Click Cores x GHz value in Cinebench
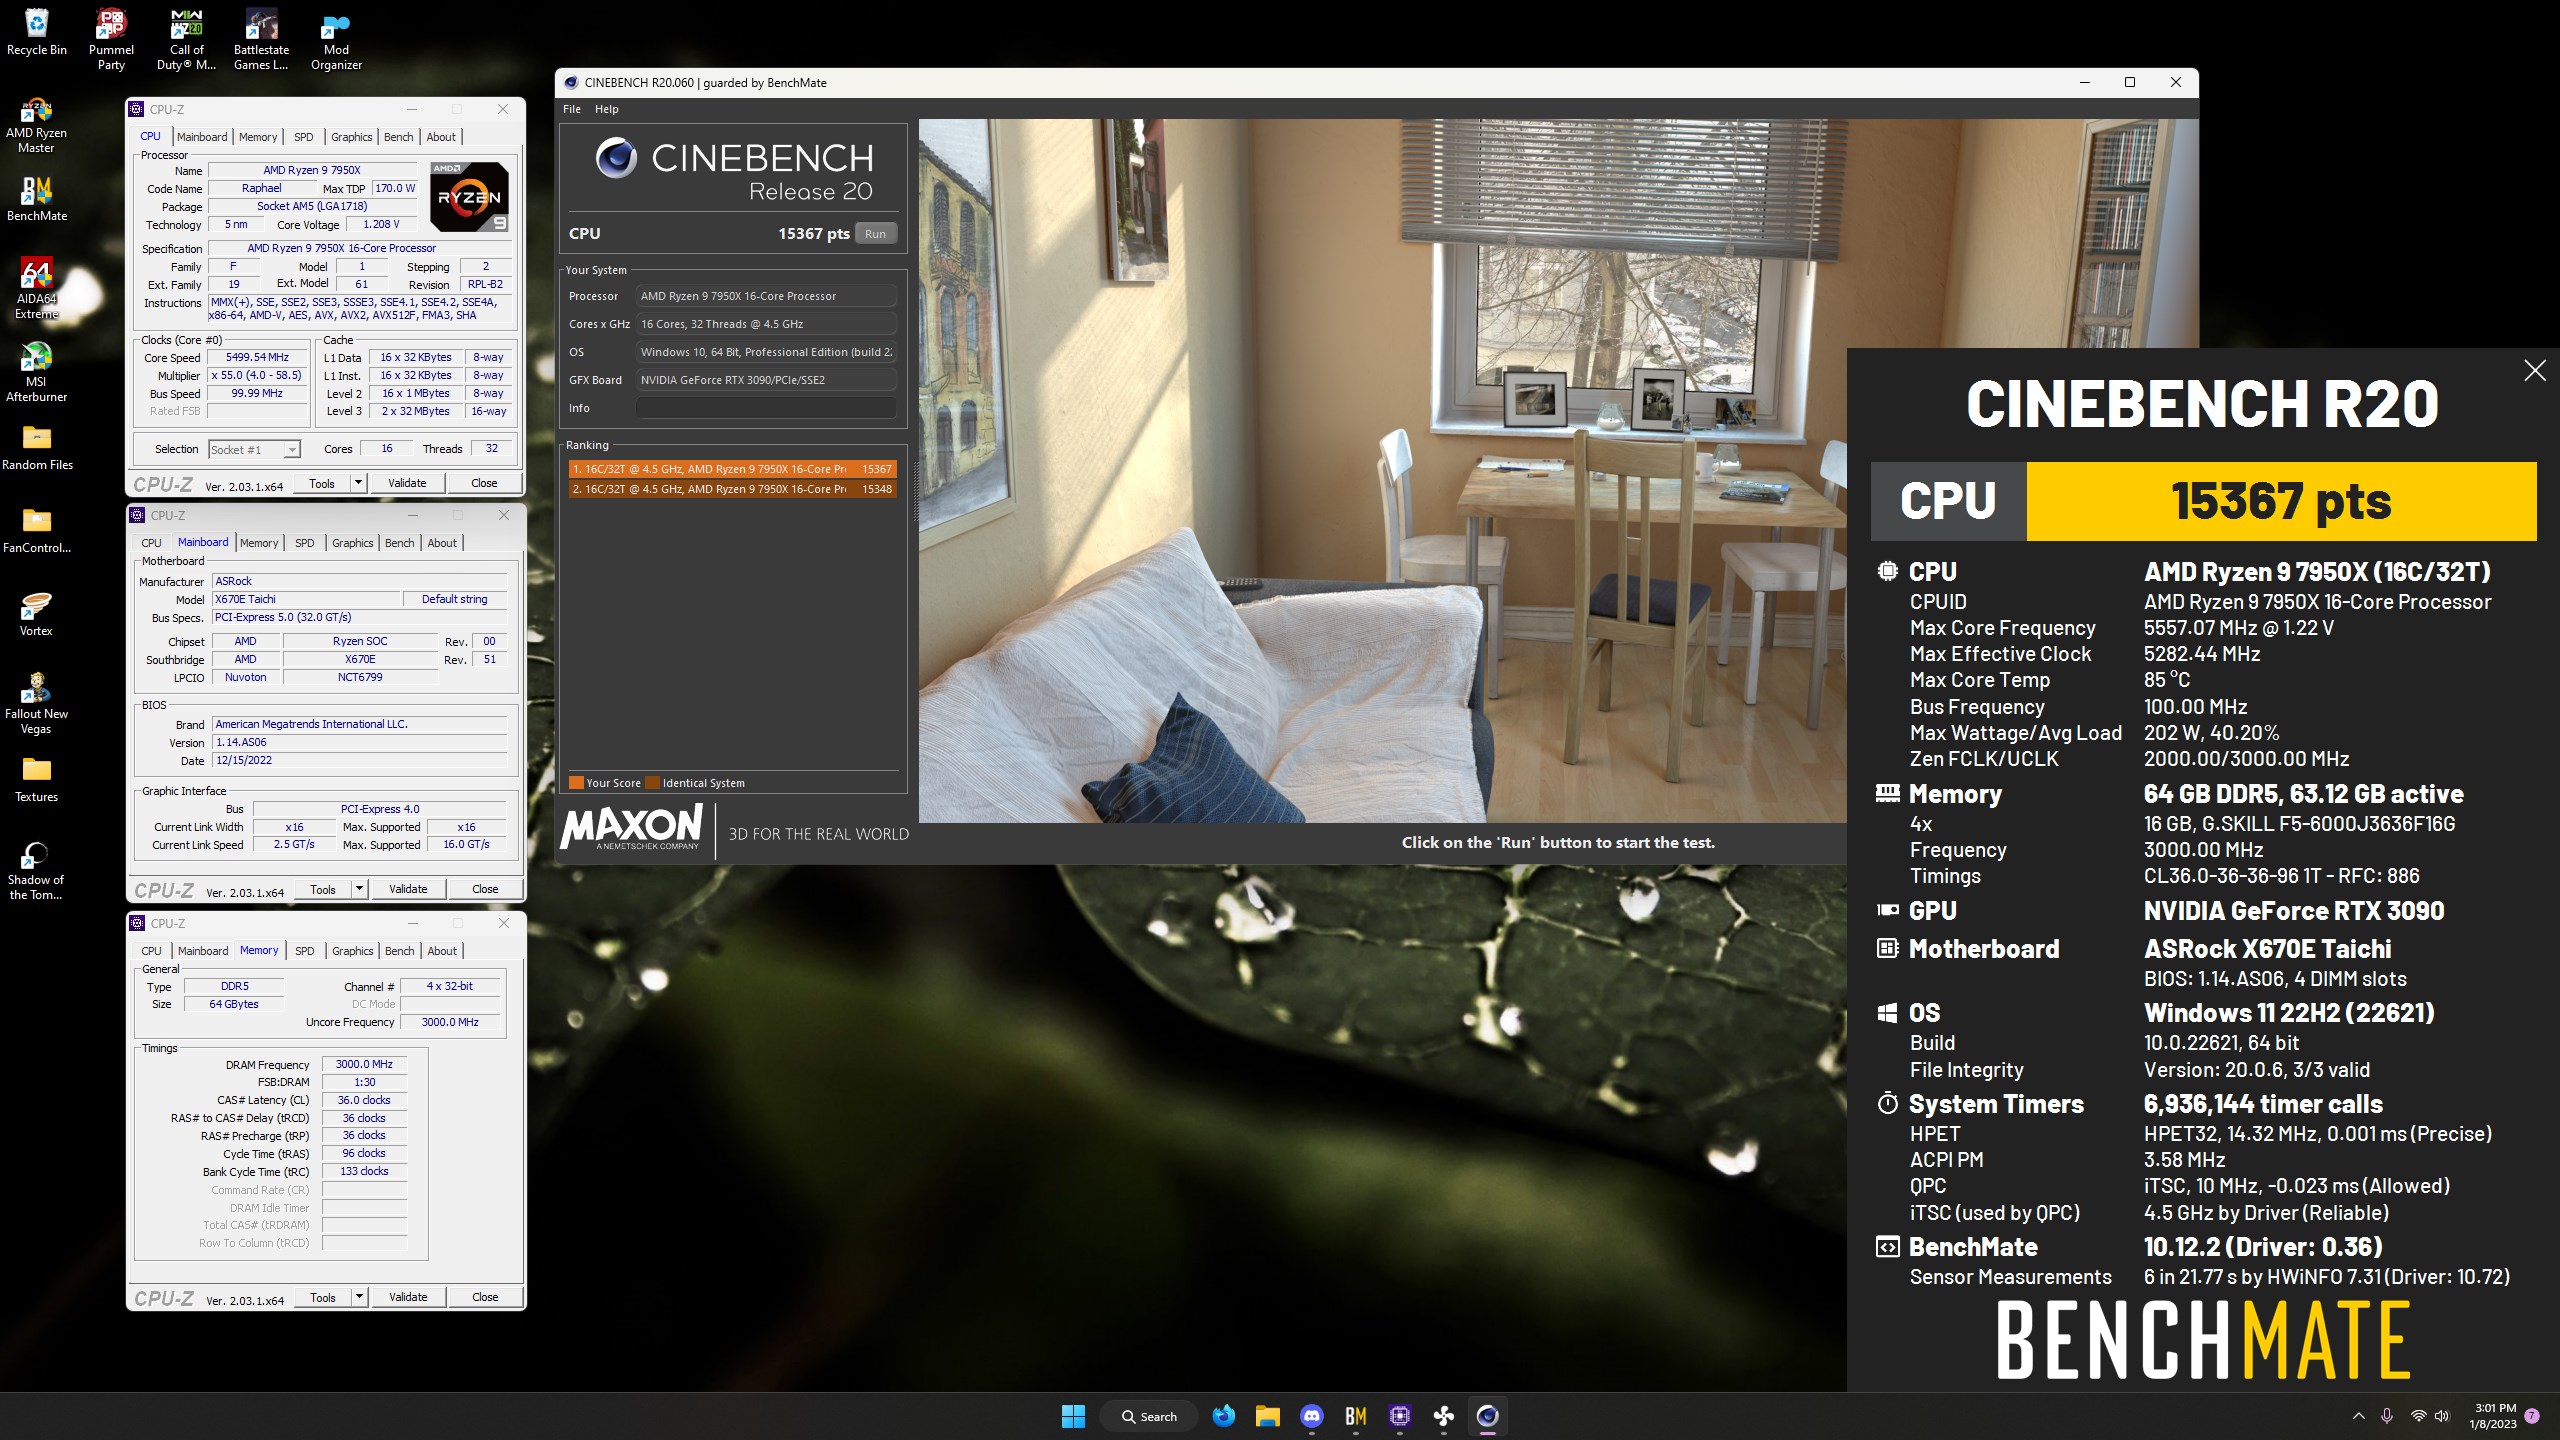2560x1440 pixels. click(x=766, y=324)
